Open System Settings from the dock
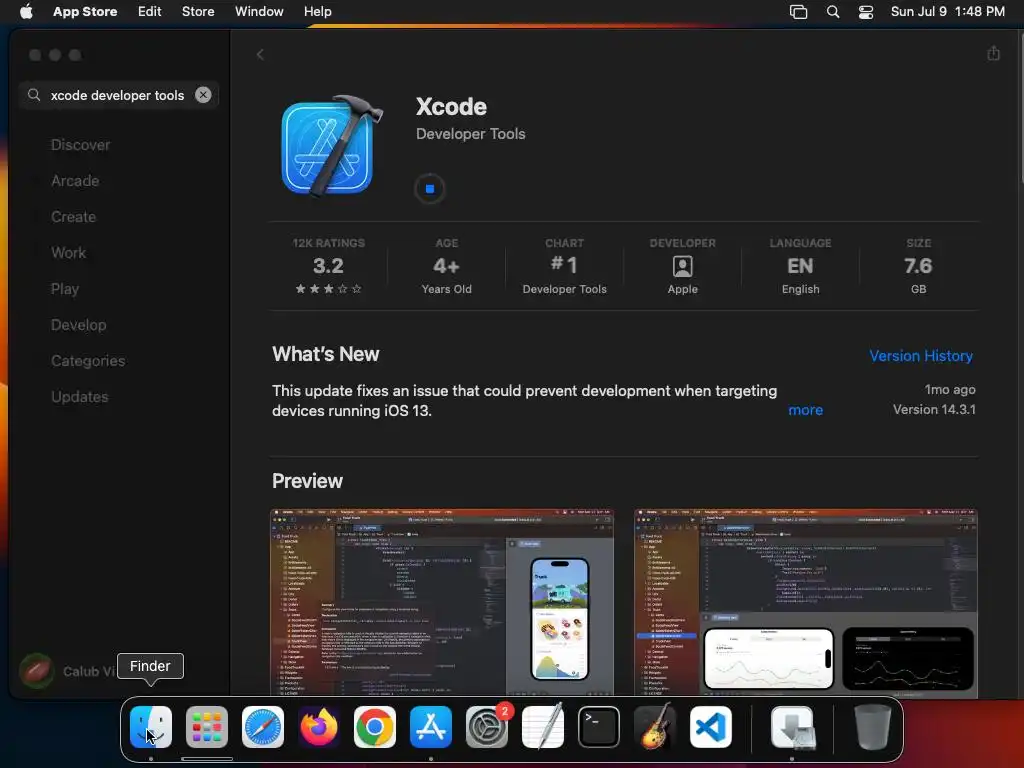Screen dimensions: 1024x768 (x=487, y=727)
